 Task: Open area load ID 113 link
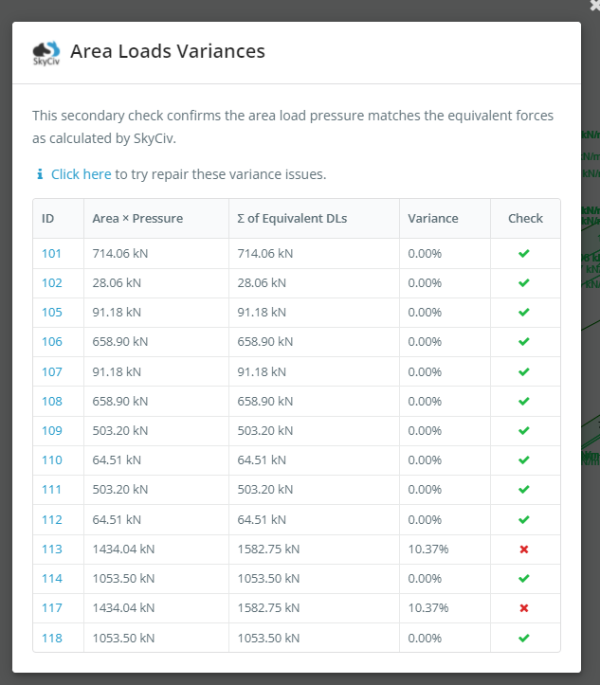pyautogui.click(x=52, y=549)
